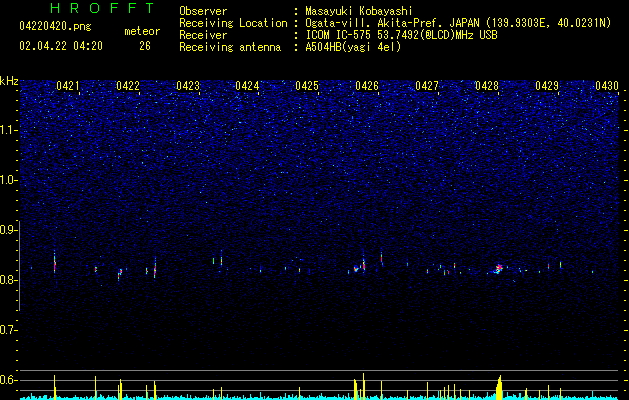Screen dimensions: 629x400
Task: Click the 0429 time marker
Action: [x=547, y=86]
